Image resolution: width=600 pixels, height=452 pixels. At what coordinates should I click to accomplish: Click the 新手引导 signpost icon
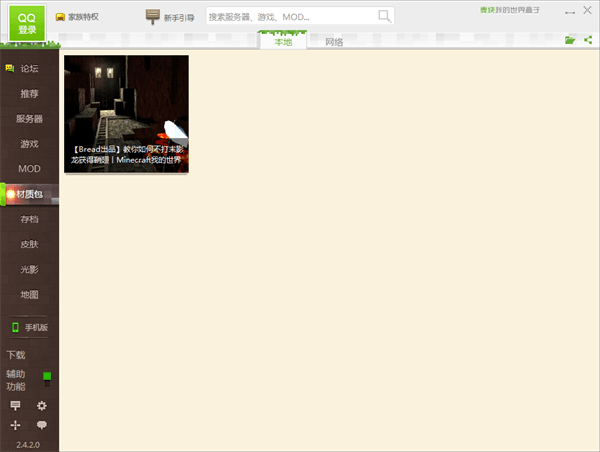coord(153,16)
